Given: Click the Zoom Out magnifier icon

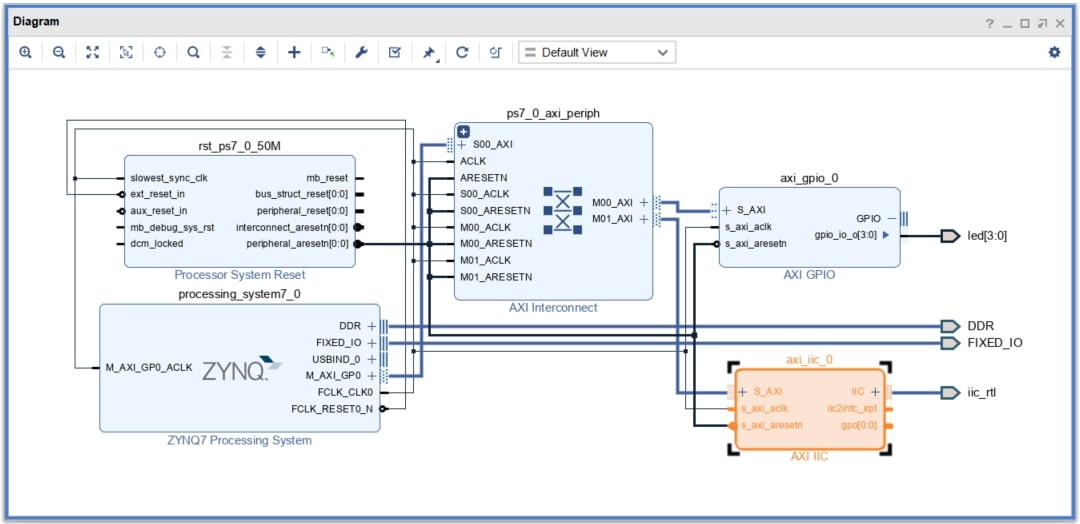Looking at the screenshot, I should pyautogui.click(x=59, y=52).
